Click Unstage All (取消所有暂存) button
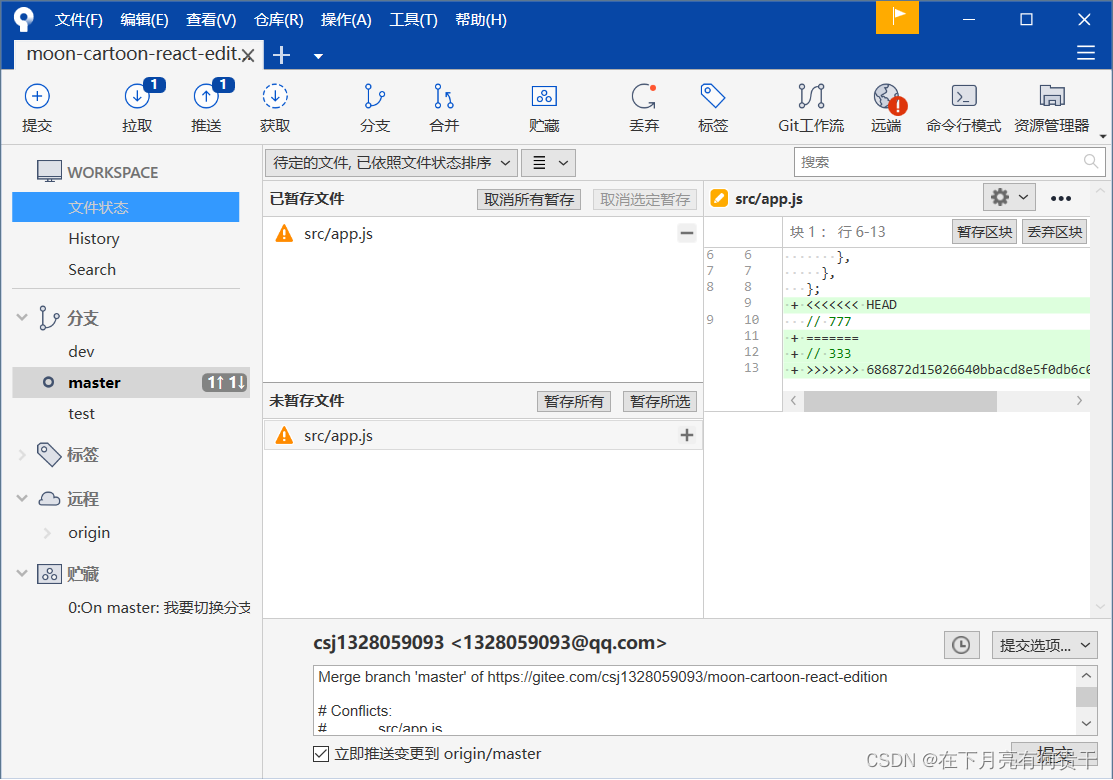1113x780 pixels. 529,199
